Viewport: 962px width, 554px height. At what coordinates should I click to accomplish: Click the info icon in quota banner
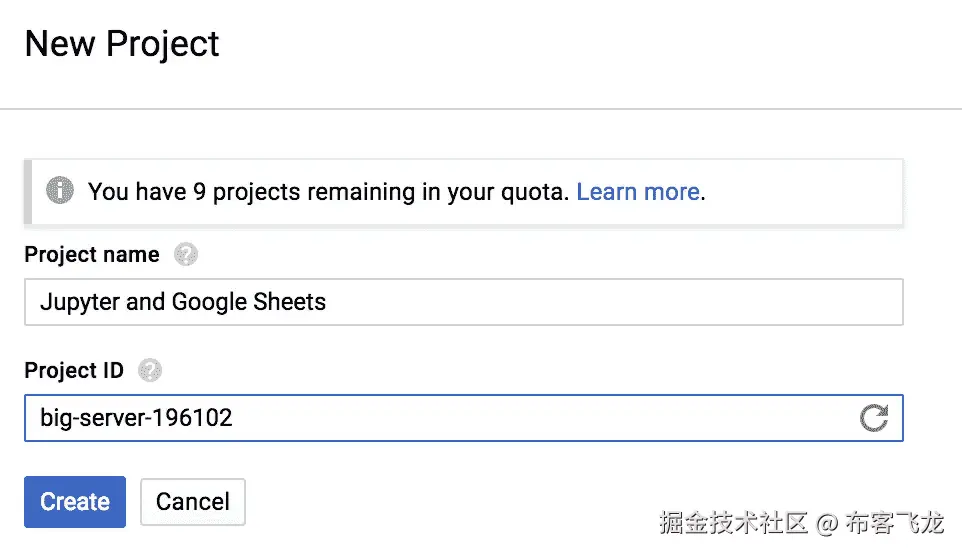[x=61, y=191]
